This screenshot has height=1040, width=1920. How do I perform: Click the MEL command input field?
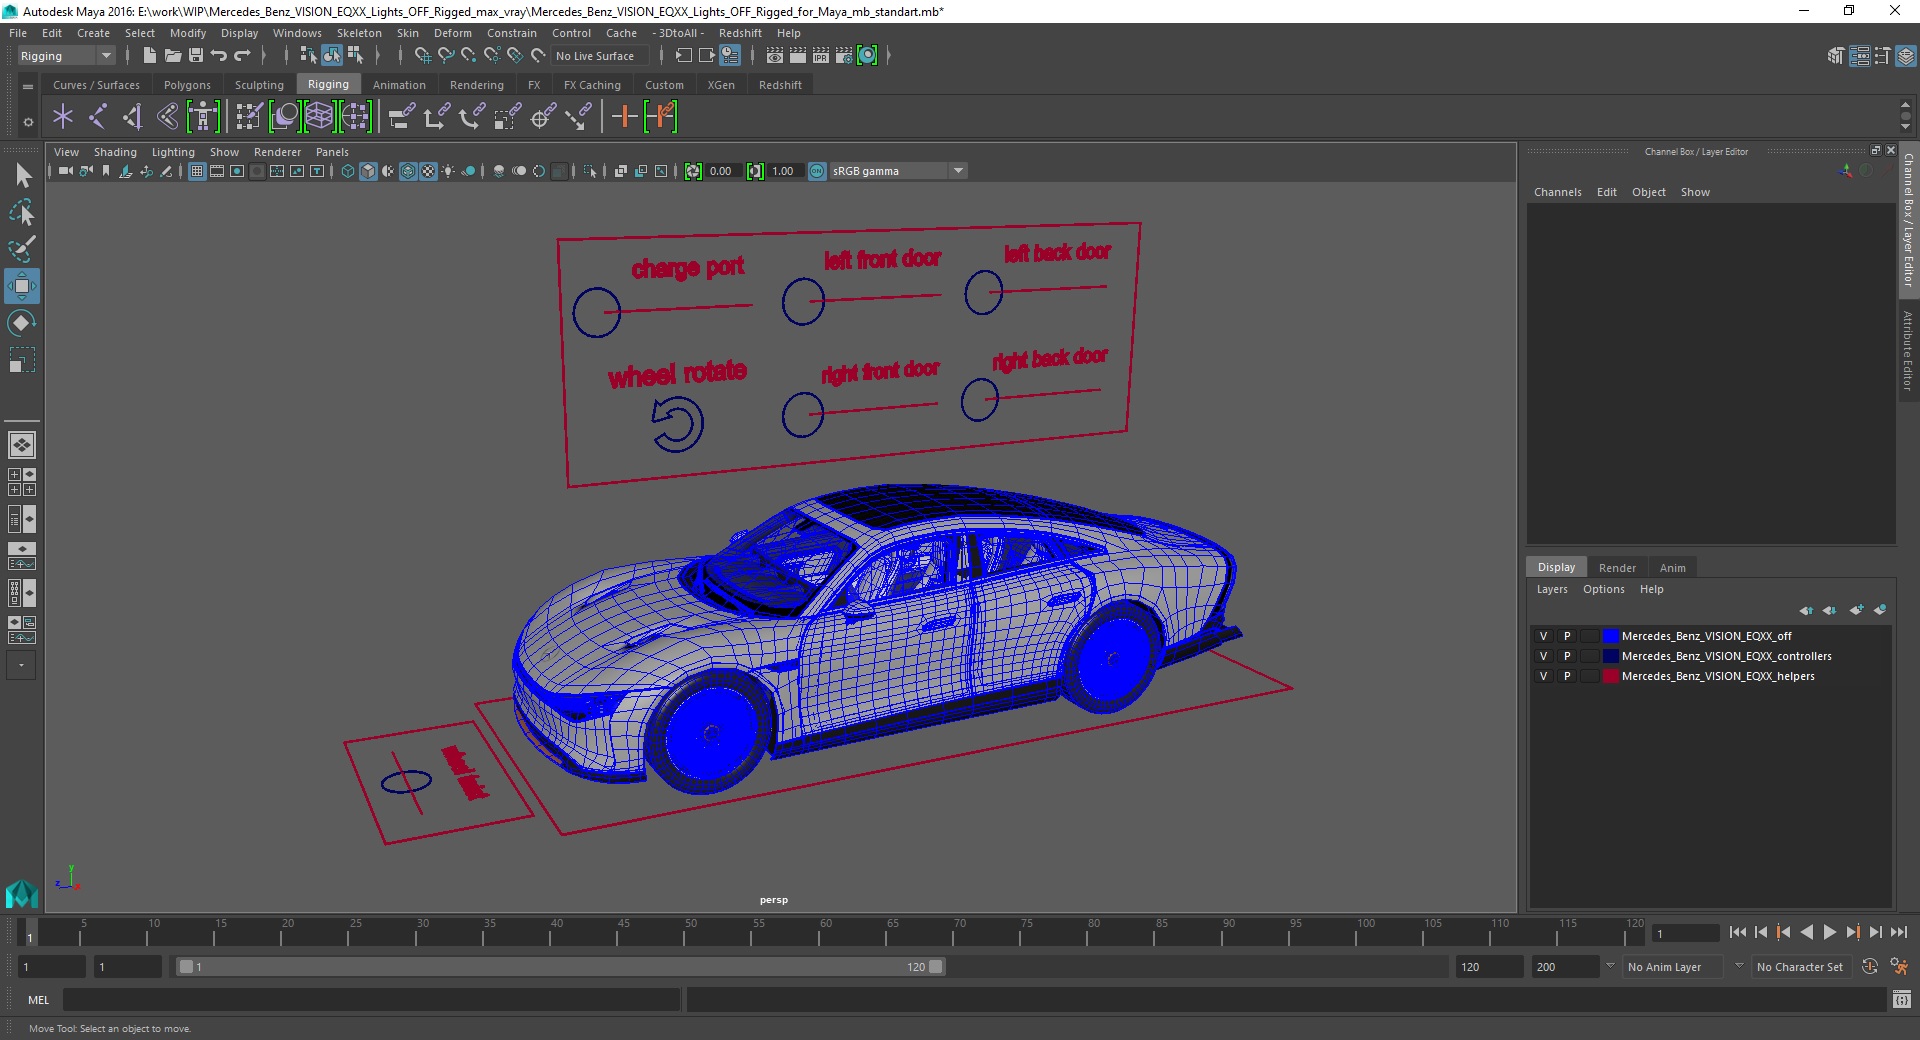(371, 999)
